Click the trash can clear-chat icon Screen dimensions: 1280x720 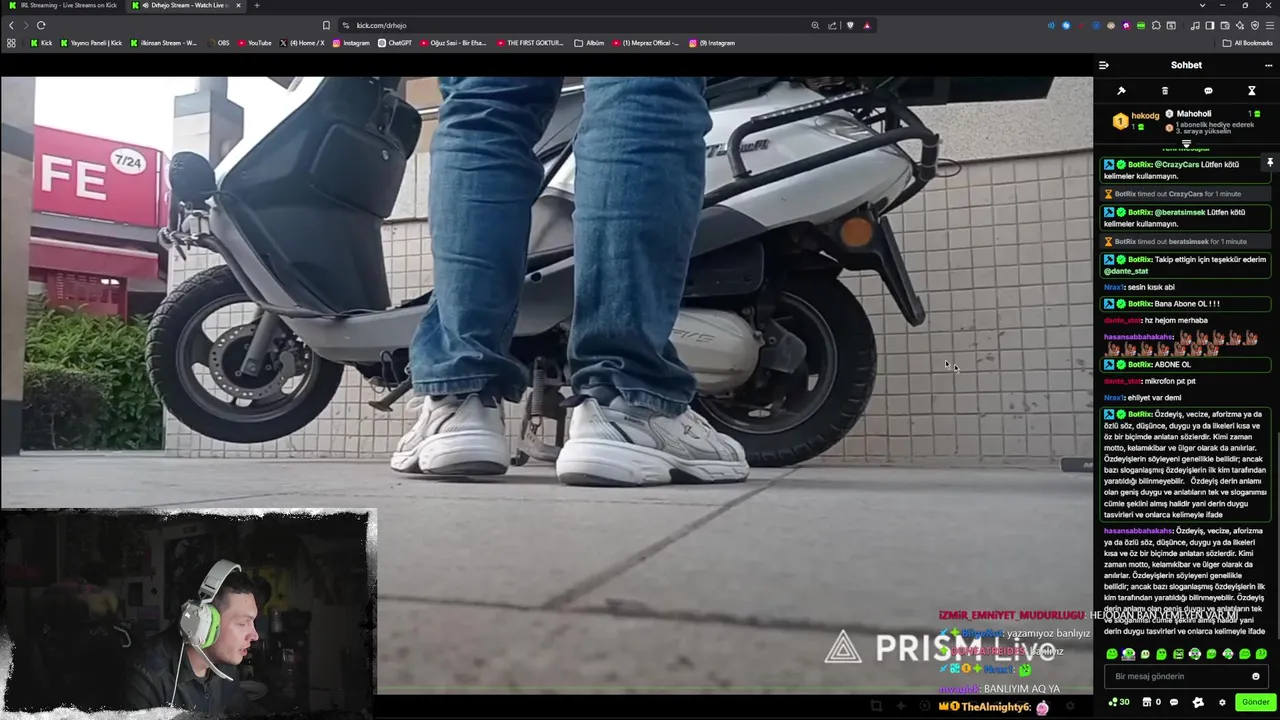coord(1164,91)
